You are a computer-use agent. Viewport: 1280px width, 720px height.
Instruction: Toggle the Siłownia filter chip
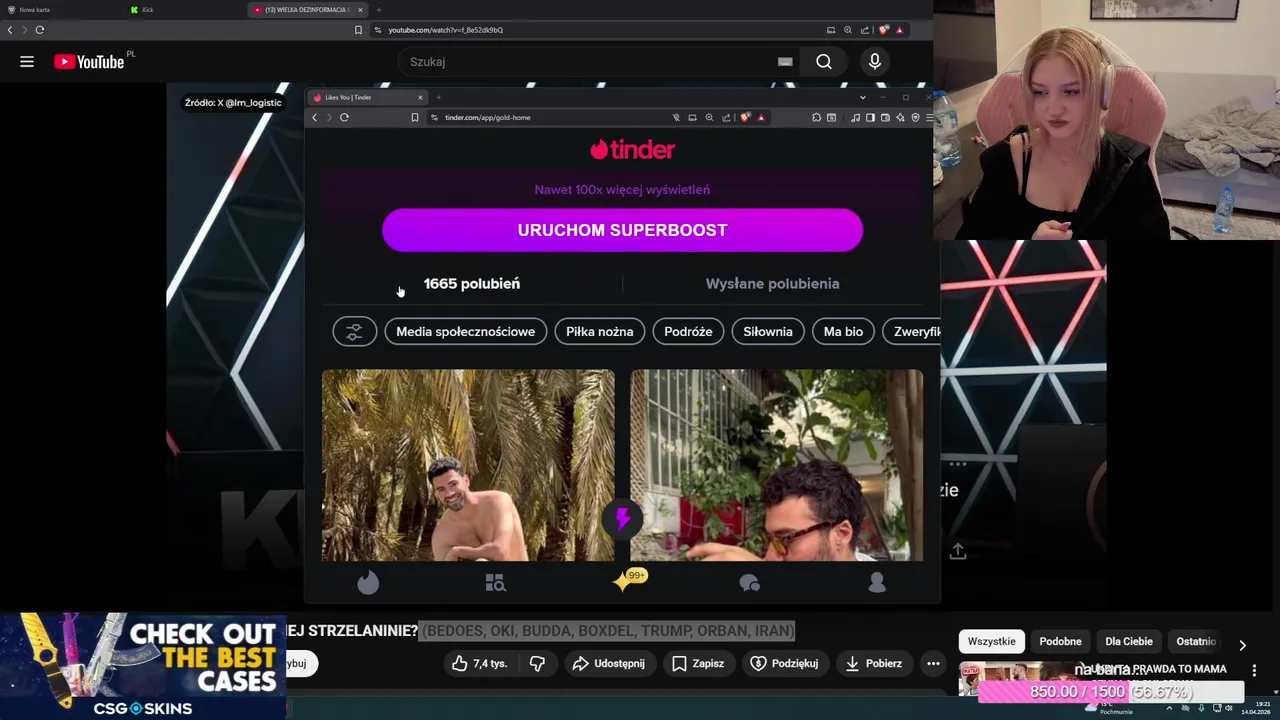pyautogui.click(x=767, y=332)
